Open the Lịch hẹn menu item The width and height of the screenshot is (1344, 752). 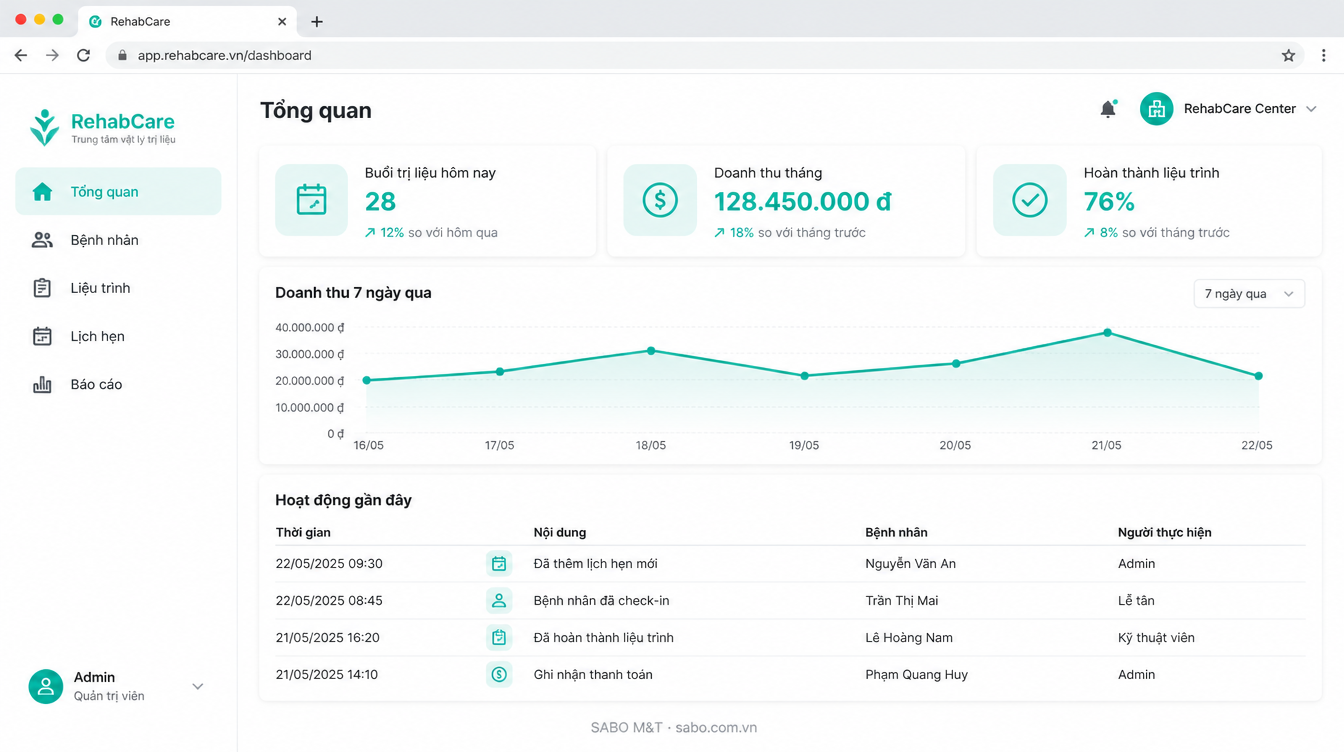[118, 336]
